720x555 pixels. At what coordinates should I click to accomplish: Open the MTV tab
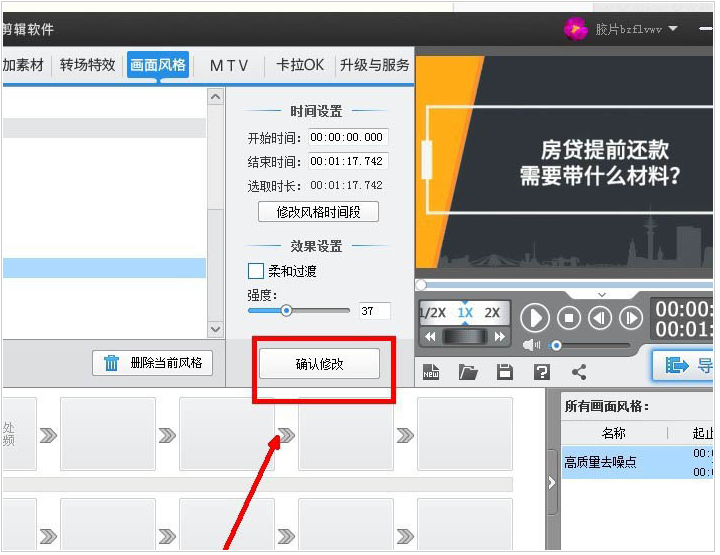pos(229,65)
